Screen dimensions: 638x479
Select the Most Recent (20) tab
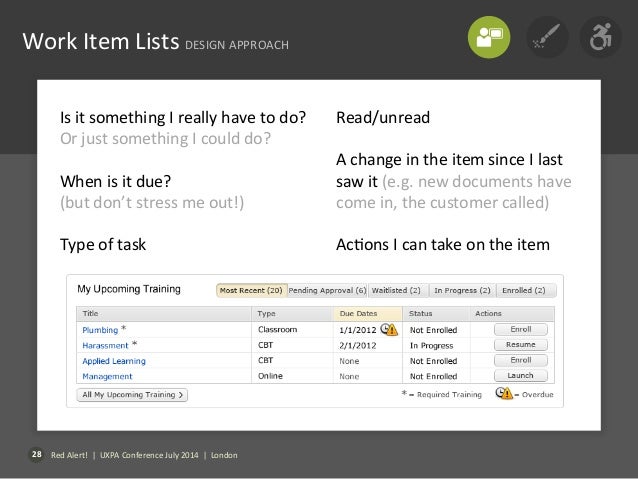coord(252,290)
